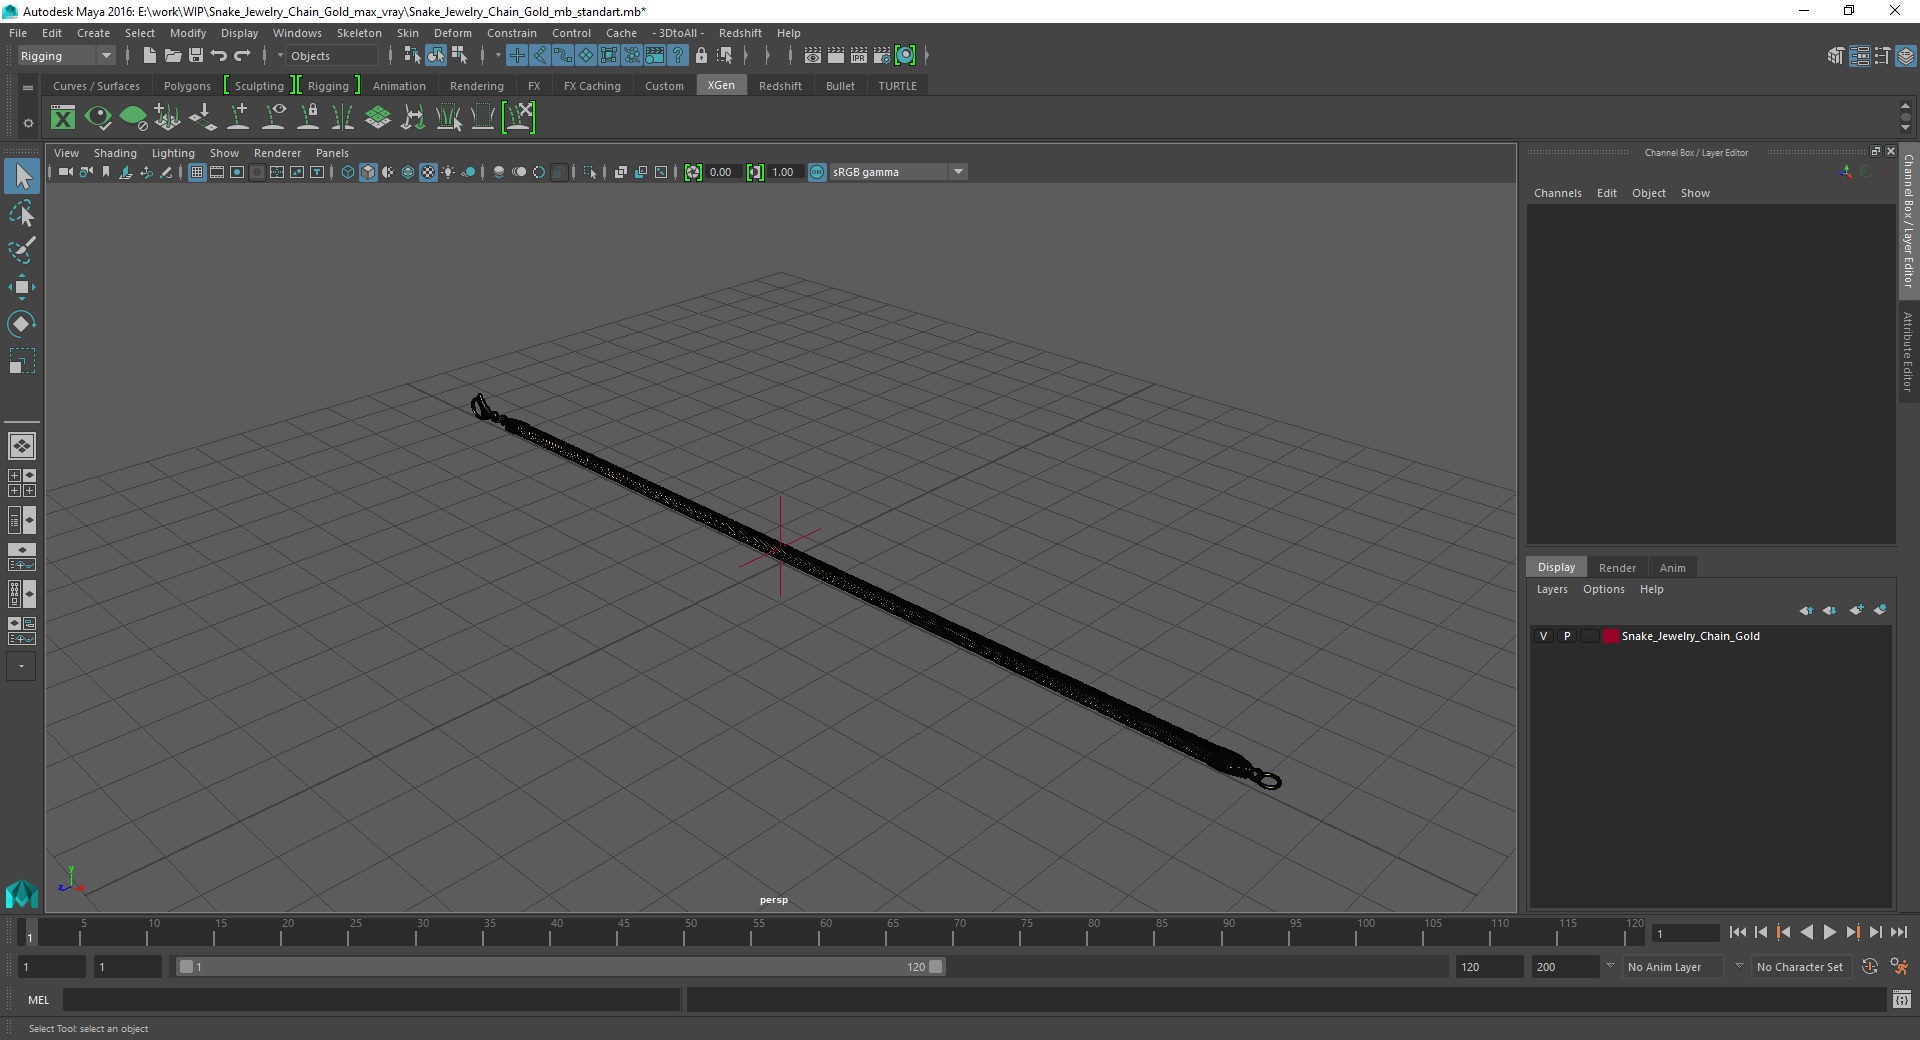Open the Rigging menu set dropdown
Screen dimensions: 1920x1040
tap(66, 56)
